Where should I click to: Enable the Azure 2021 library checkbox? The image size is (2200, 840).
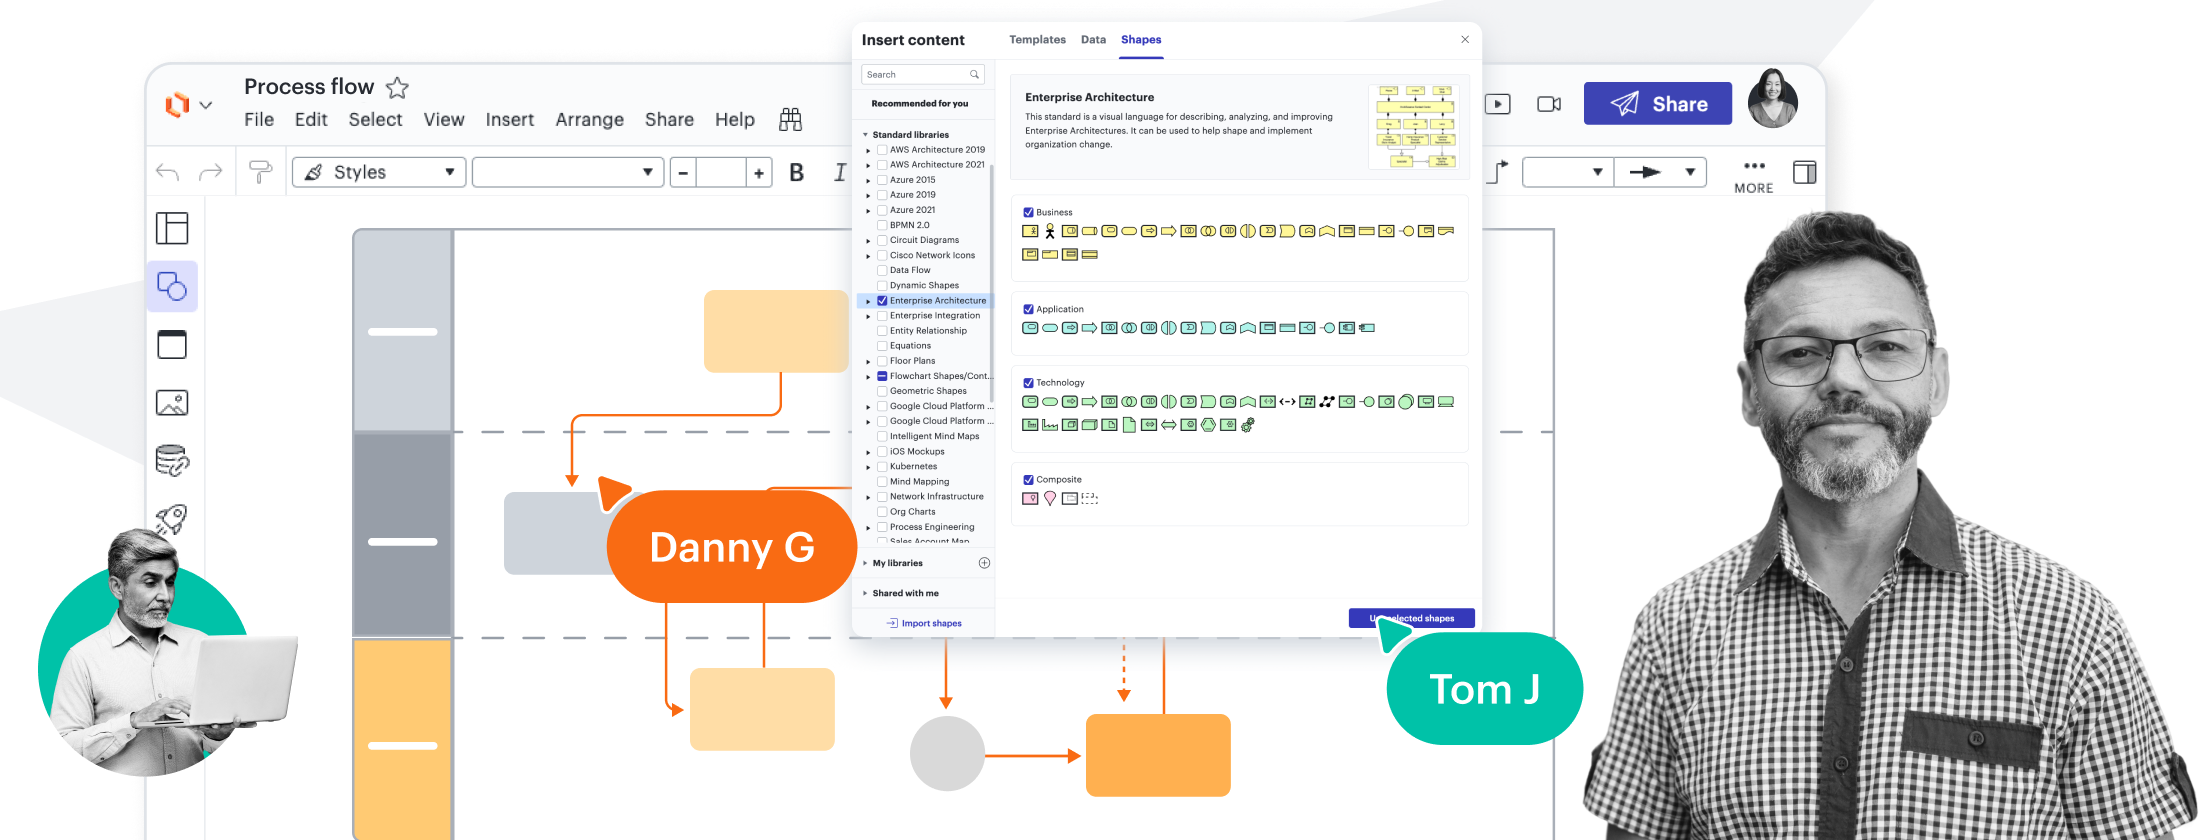coord(882,210)
